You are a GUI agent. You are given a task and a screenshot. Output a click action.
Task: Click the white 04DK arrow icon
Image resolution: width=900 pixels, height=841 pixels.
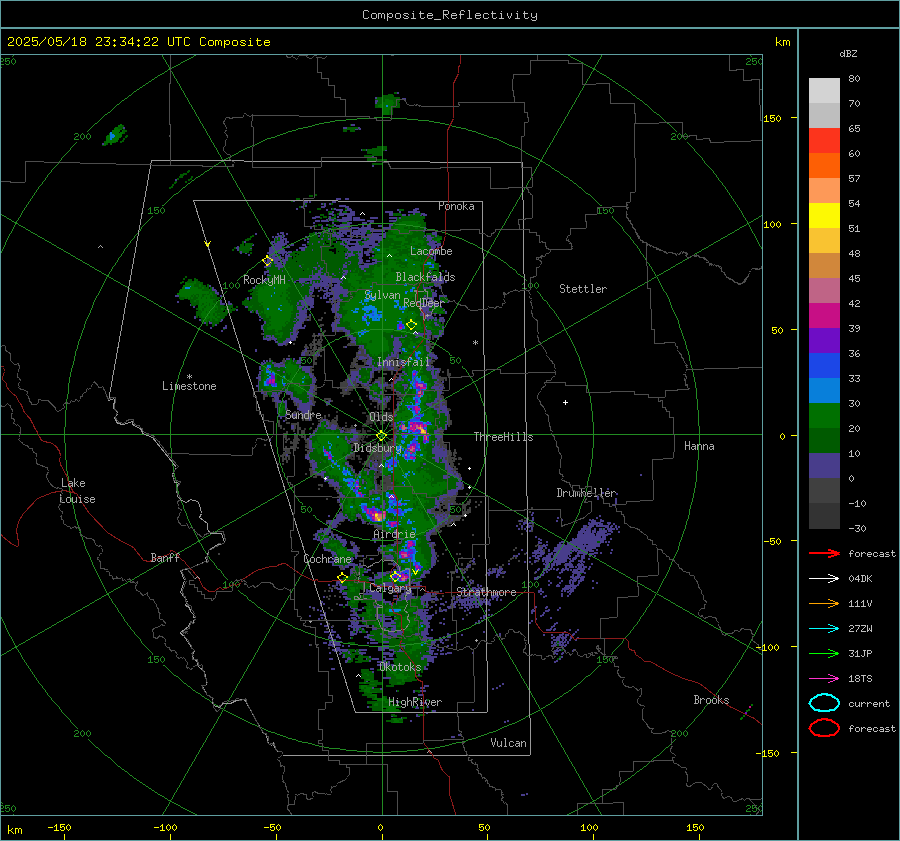pyautogui.click(x=824, y=579)
